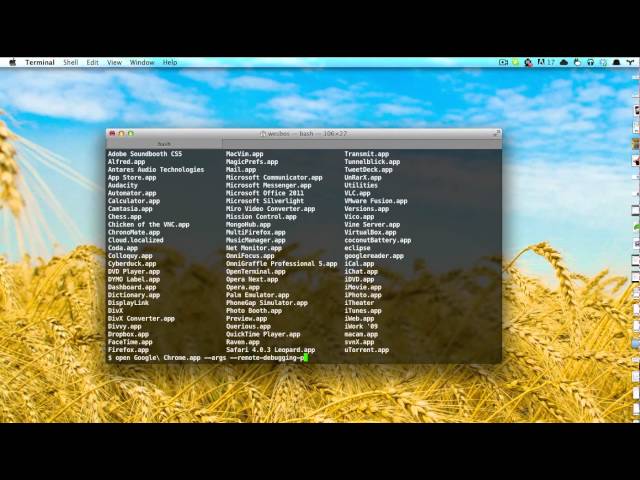This screenshot has height=480, width=640.
Task: Open the View menu
Action: tap(114, 62)
